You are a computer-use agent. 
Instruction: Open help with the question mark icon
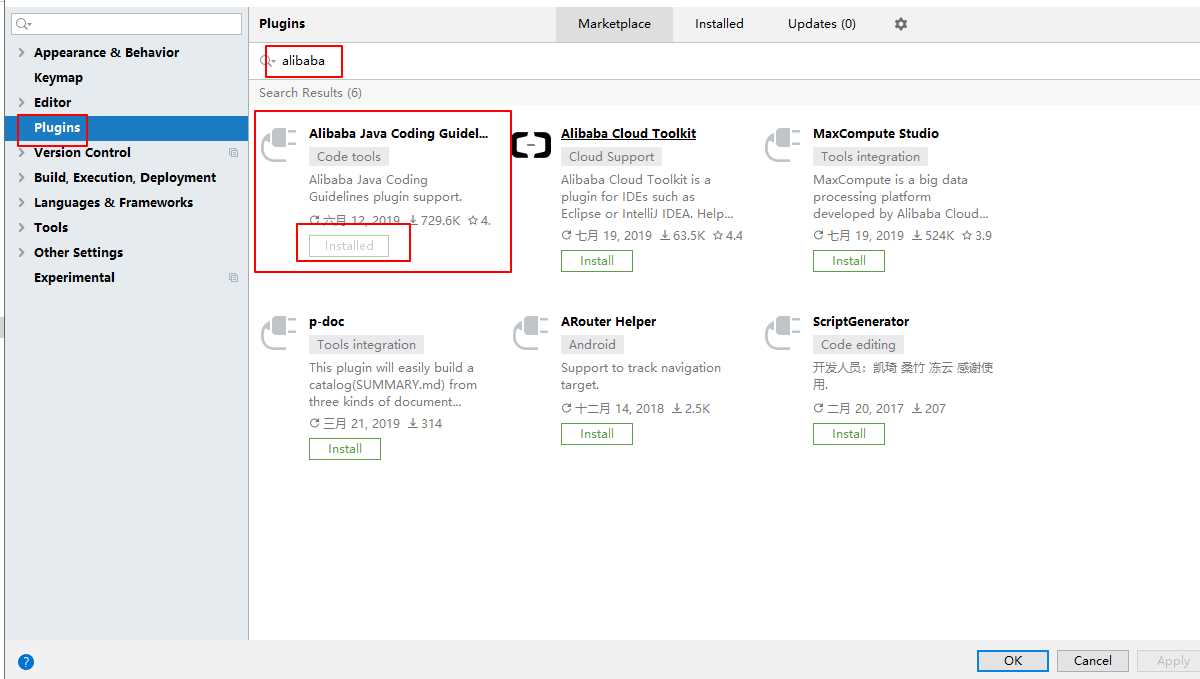click(26, 661)
